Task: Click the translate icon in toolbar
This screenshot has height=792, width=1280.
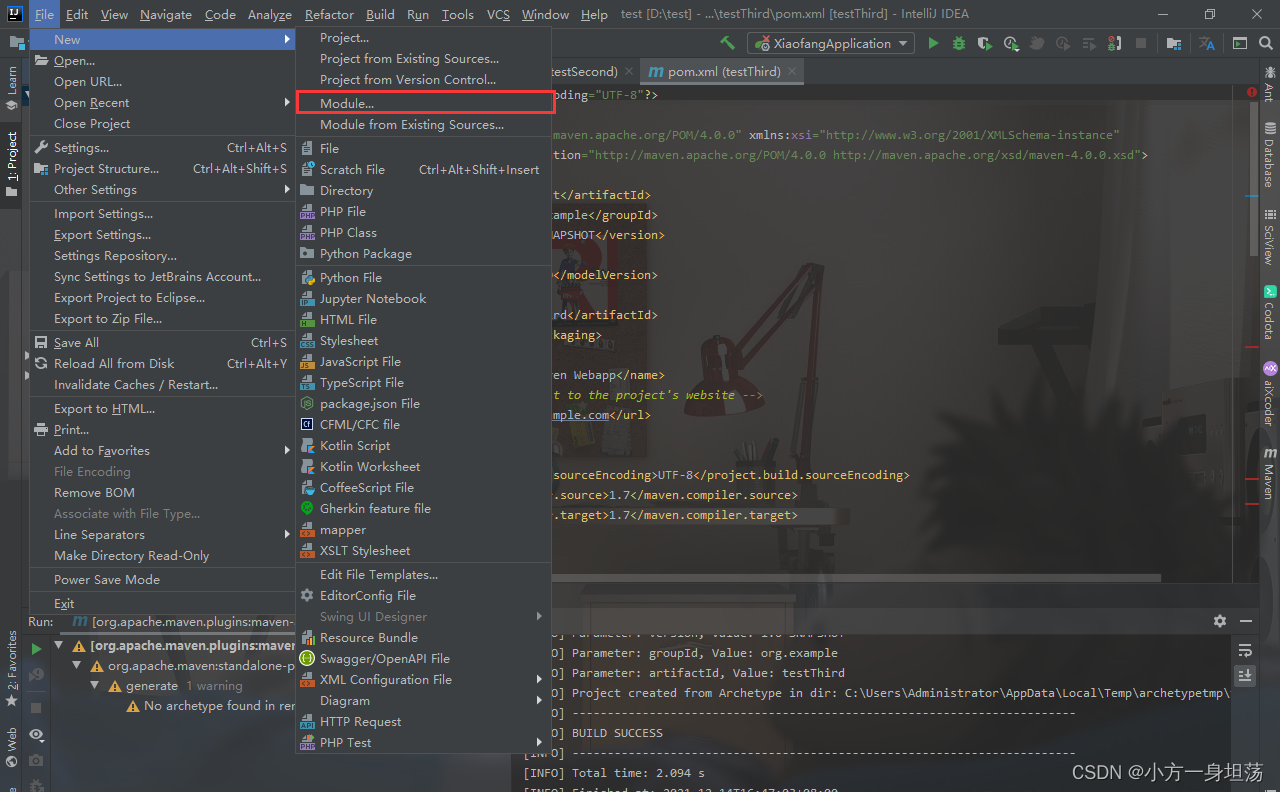Action: tap(1207, 43)
